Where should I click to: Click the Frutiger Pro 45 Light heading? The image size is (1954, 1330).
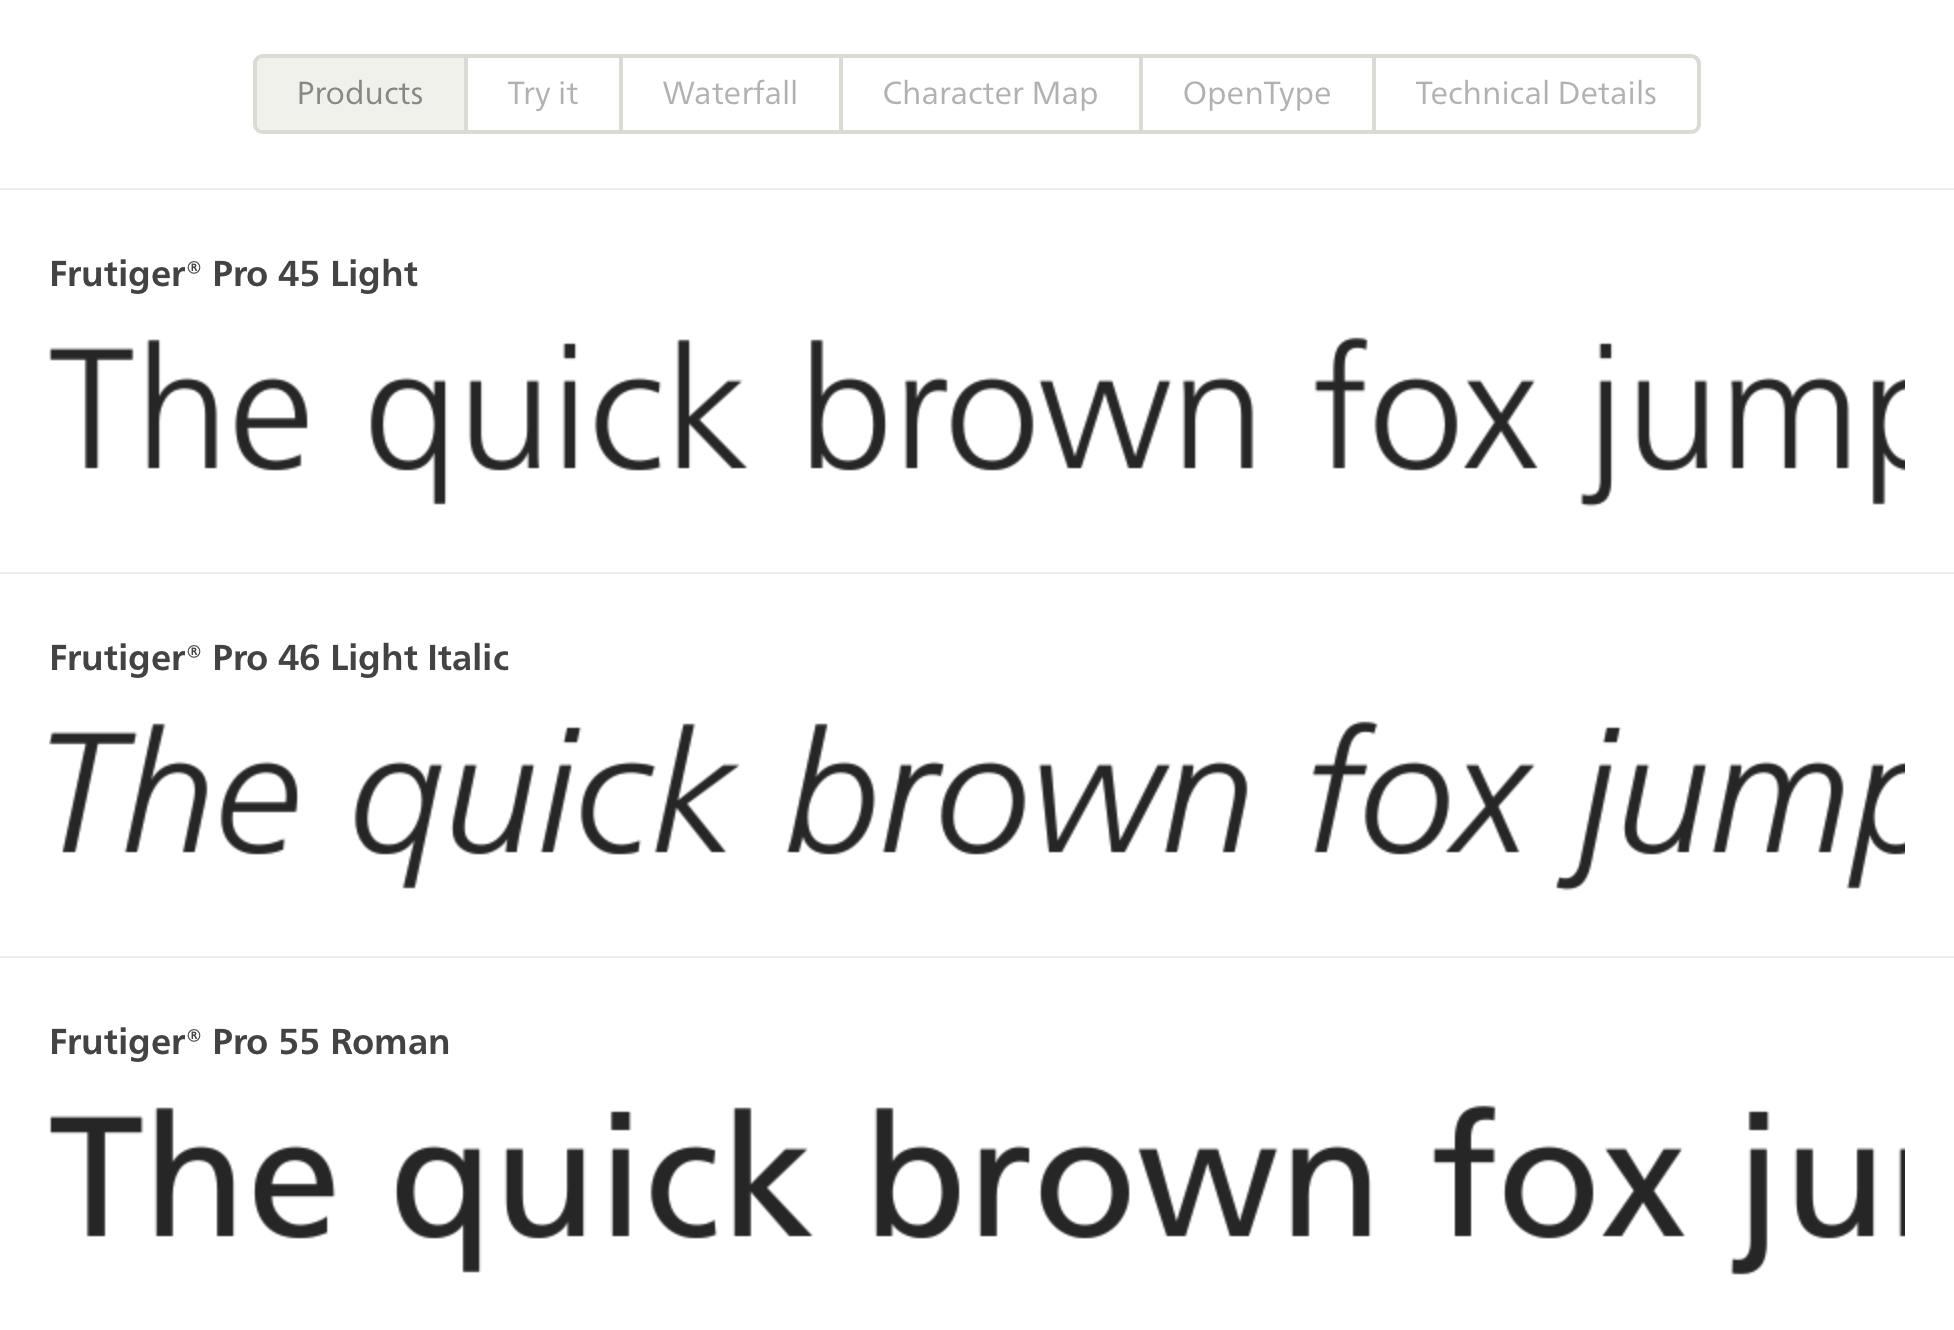(233, 274)
